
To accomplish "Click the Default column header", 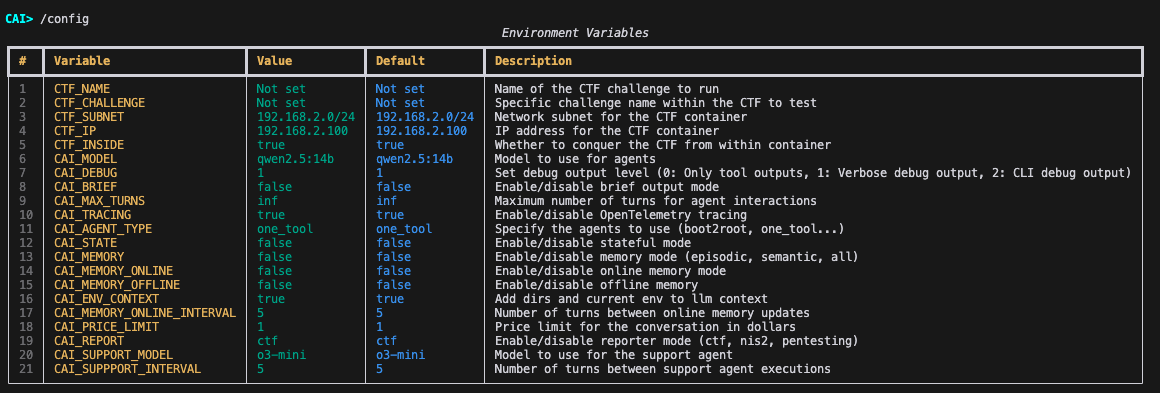I will coord(400,61).
